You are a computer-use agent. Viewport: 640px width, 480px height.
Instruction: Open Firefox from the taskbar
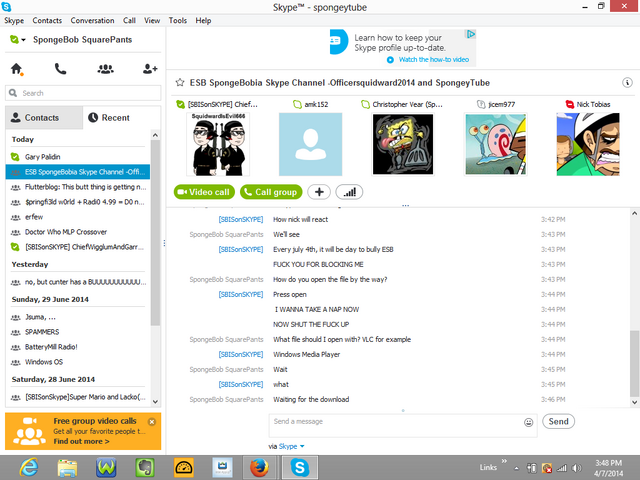click(x=259, y=468)
